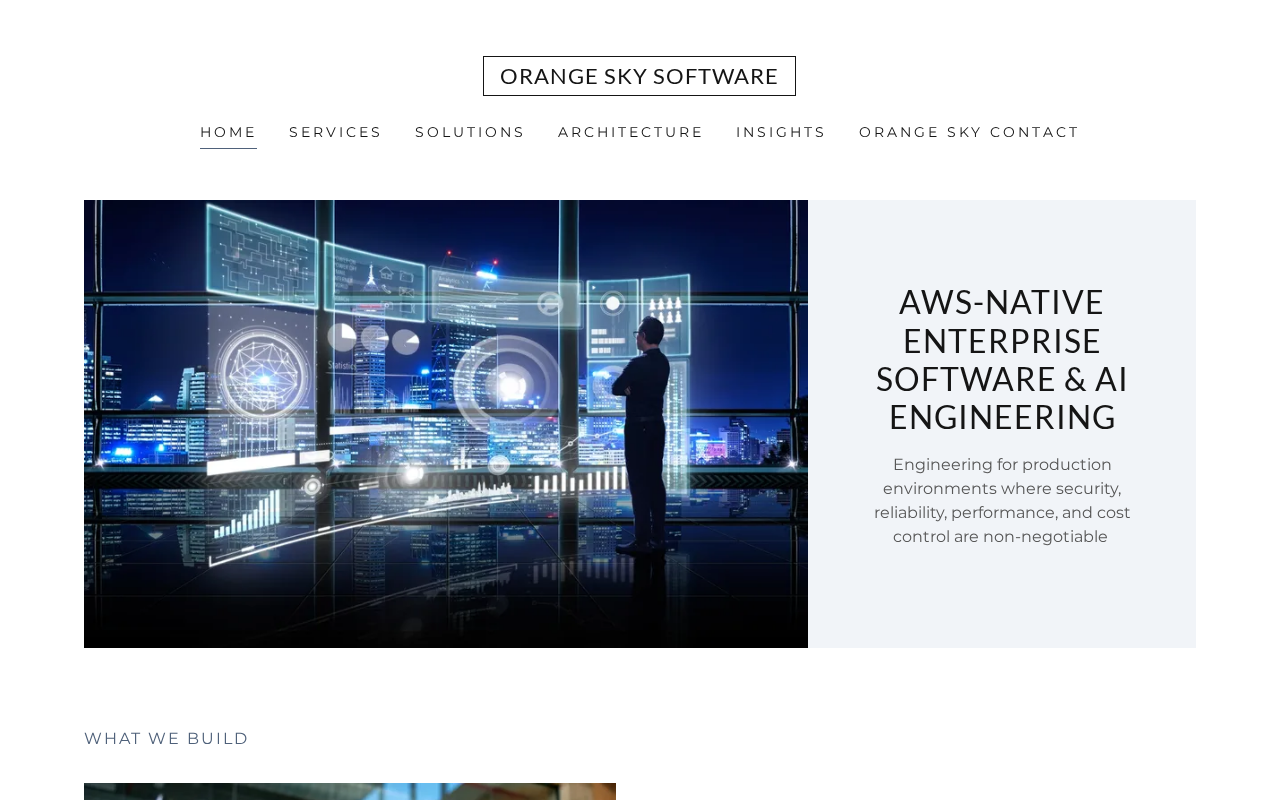Go to the Services page
Screen dimensions: 1280x800
coord(335,132)
